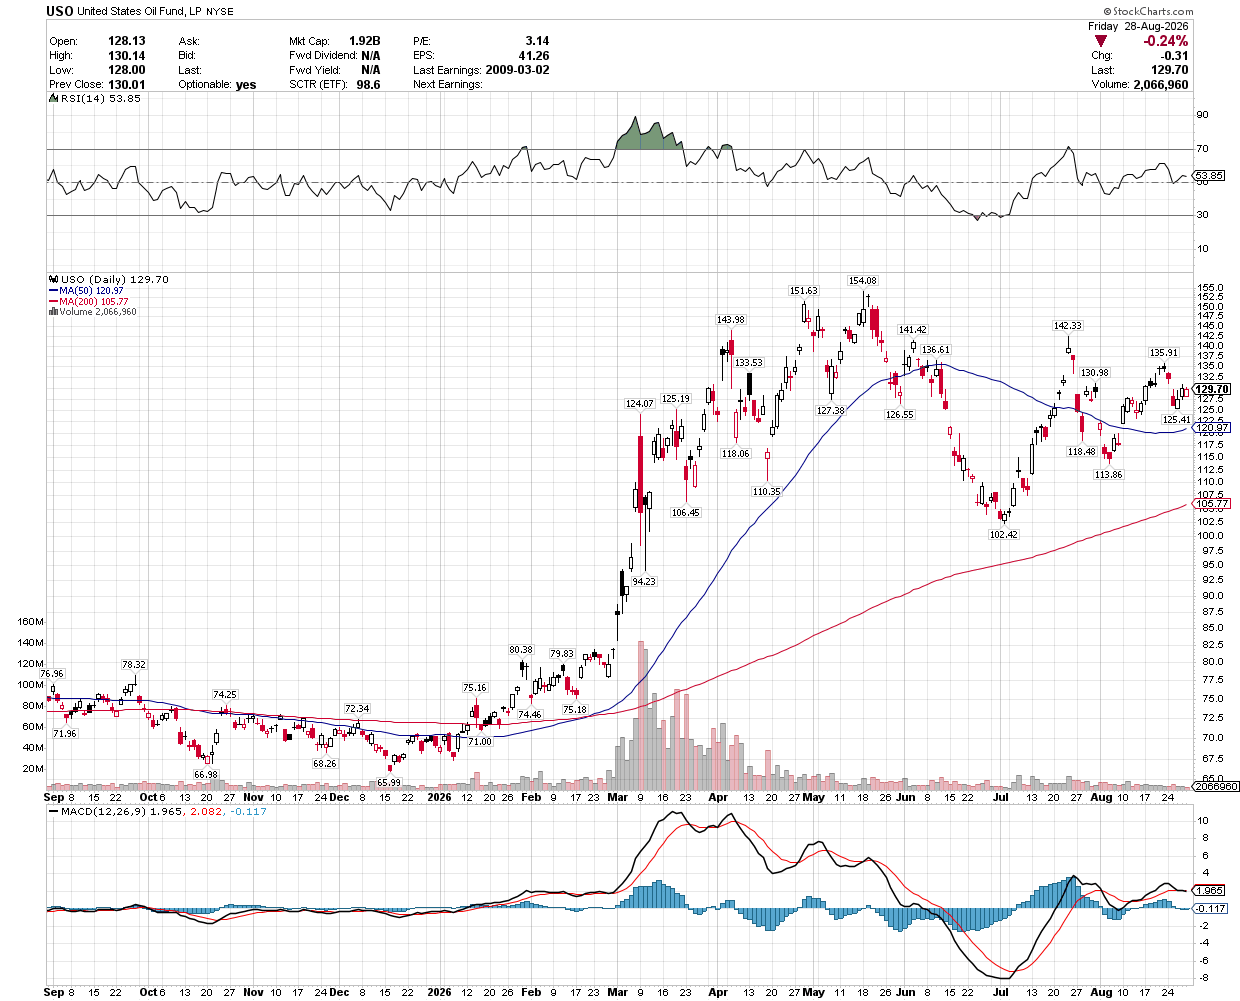Click the 110.35 low price label
This screenshot has width=1240, height=1001.
tap(766, 492)
